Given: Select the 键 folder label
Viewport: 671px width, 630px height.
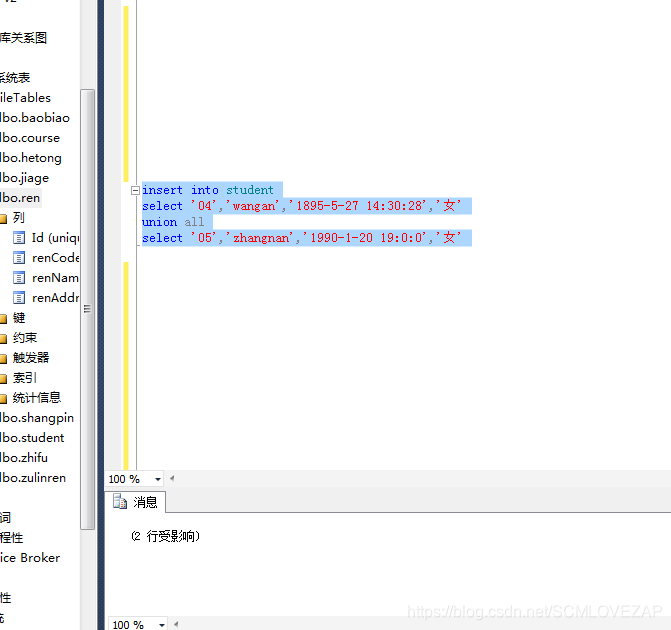Looking at the screenshot, I should point(19,318).
